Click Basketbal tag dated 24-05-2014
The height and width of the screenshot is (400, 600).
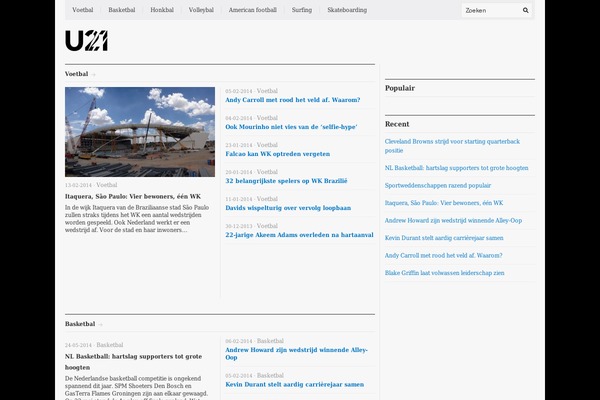(110, 345)
